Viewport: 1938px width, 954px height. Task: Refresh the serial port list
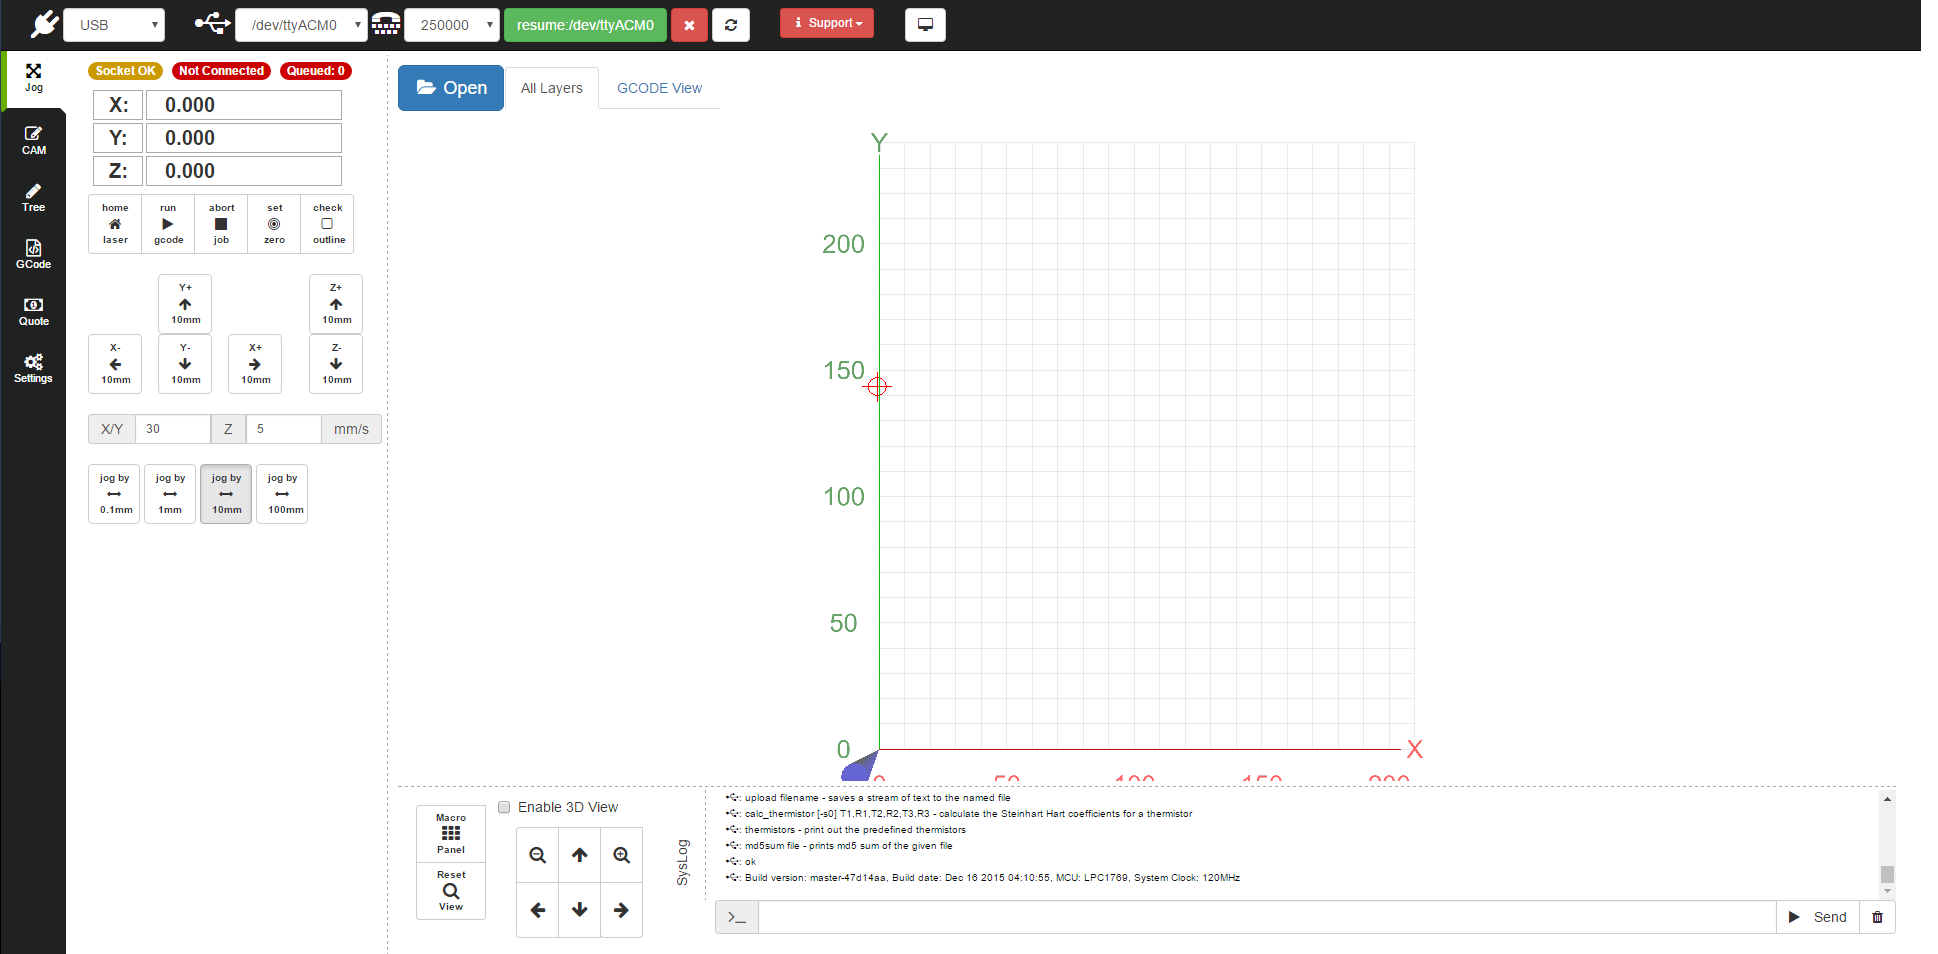(731, 25)
